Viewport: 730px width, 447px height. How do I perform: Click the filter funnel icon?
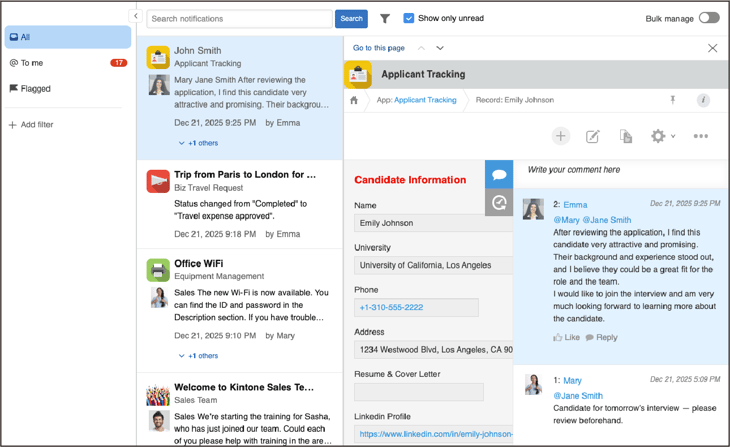pyautogui.click(x=385, y=19)
